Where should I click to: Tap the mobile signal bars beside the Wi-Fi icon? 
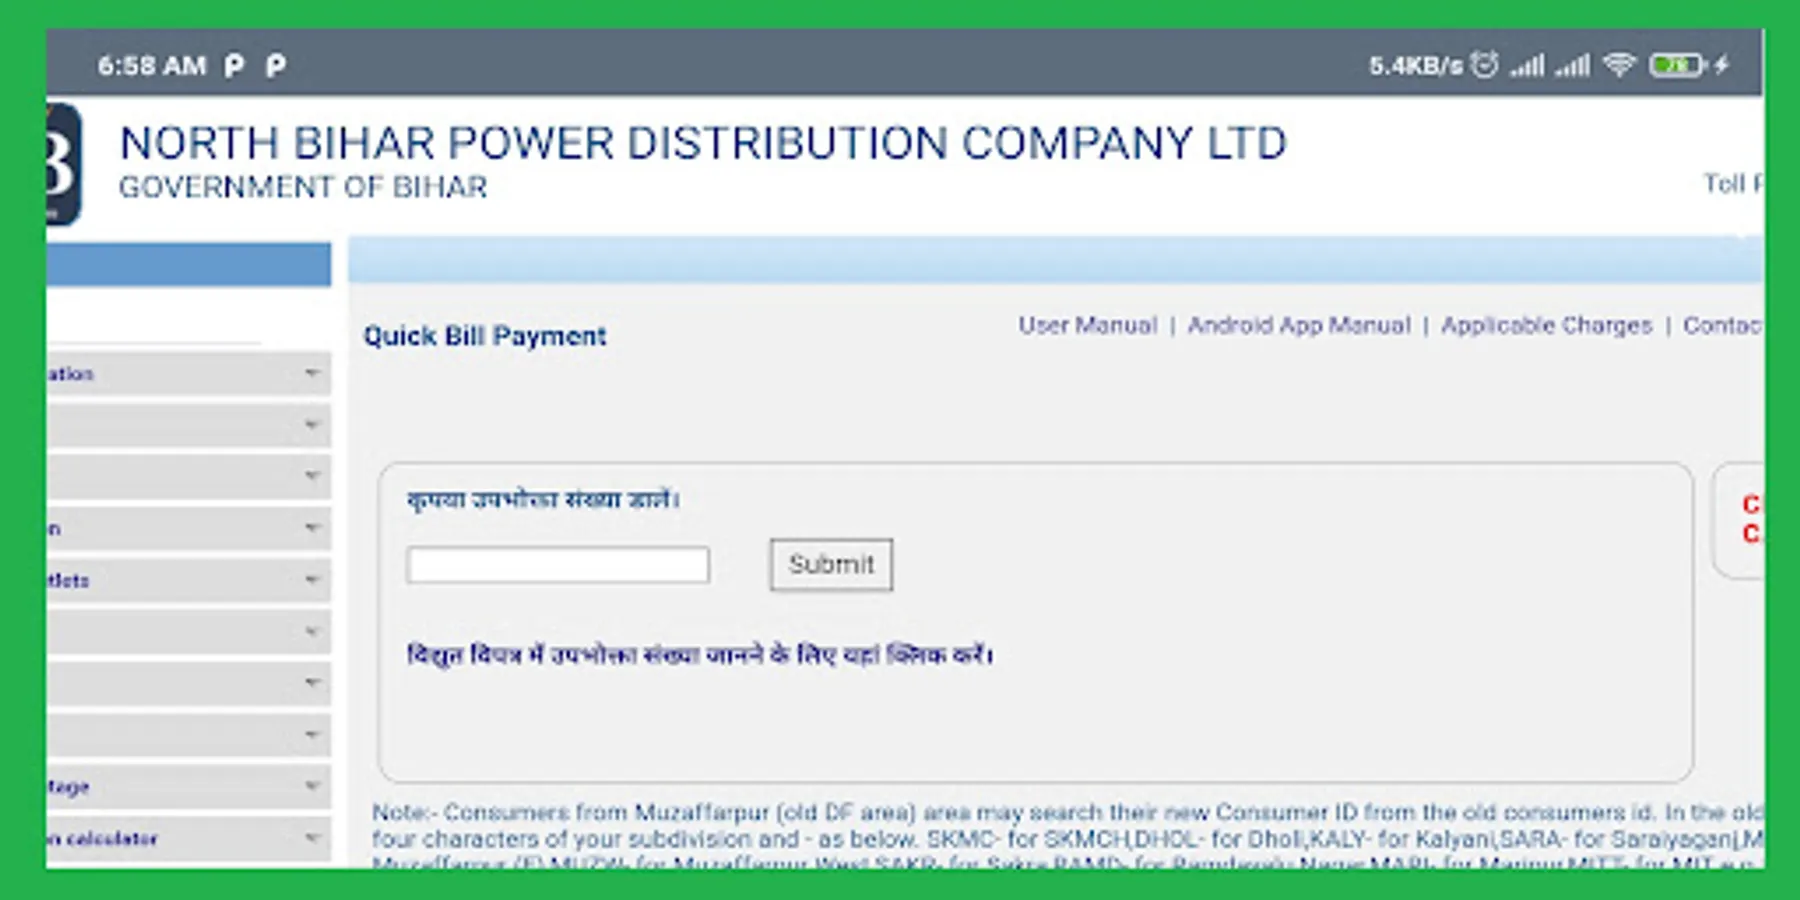[x=1573, y=66]
